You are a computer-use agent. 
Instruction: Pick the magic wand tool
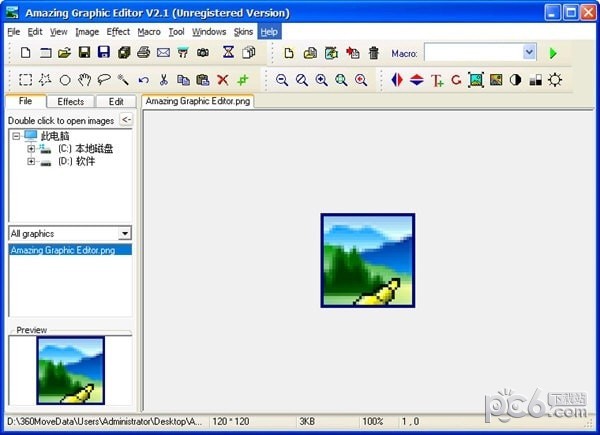pos(123,80)
